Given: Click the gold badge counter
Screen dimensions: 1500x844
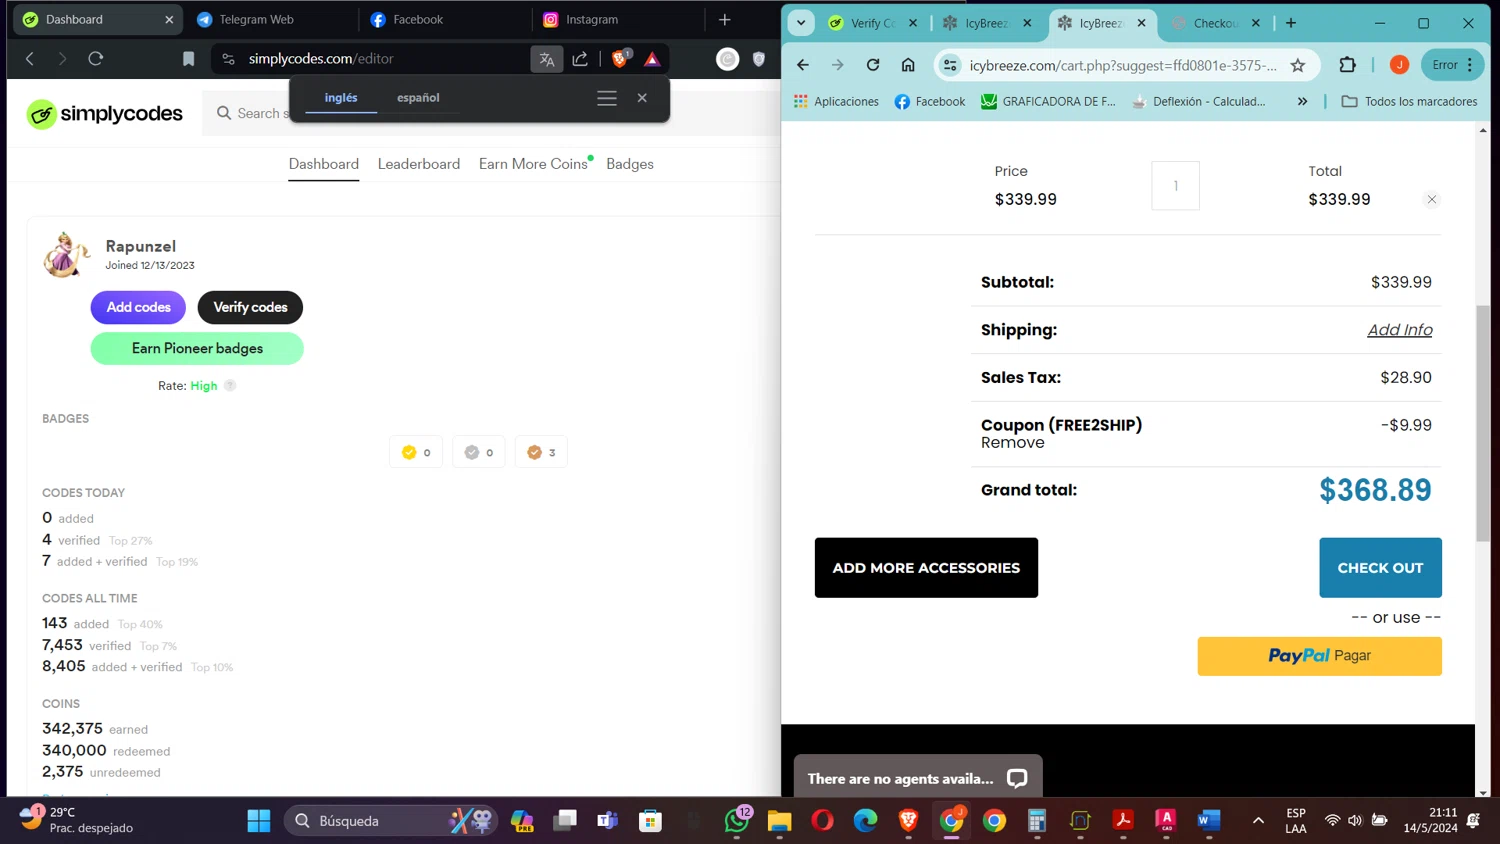Looking at the screenshot, I should pyautogui.click(x=416, y=452).
